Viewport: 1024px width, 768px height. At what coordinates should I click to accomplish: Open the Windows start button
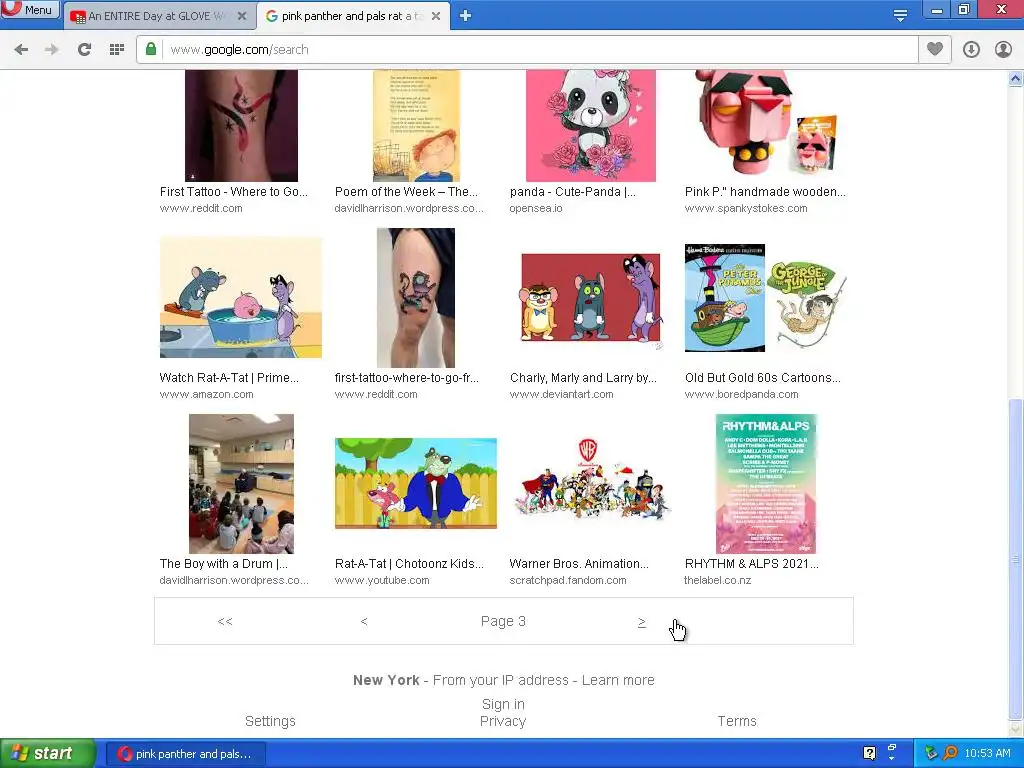click(47, 754)
